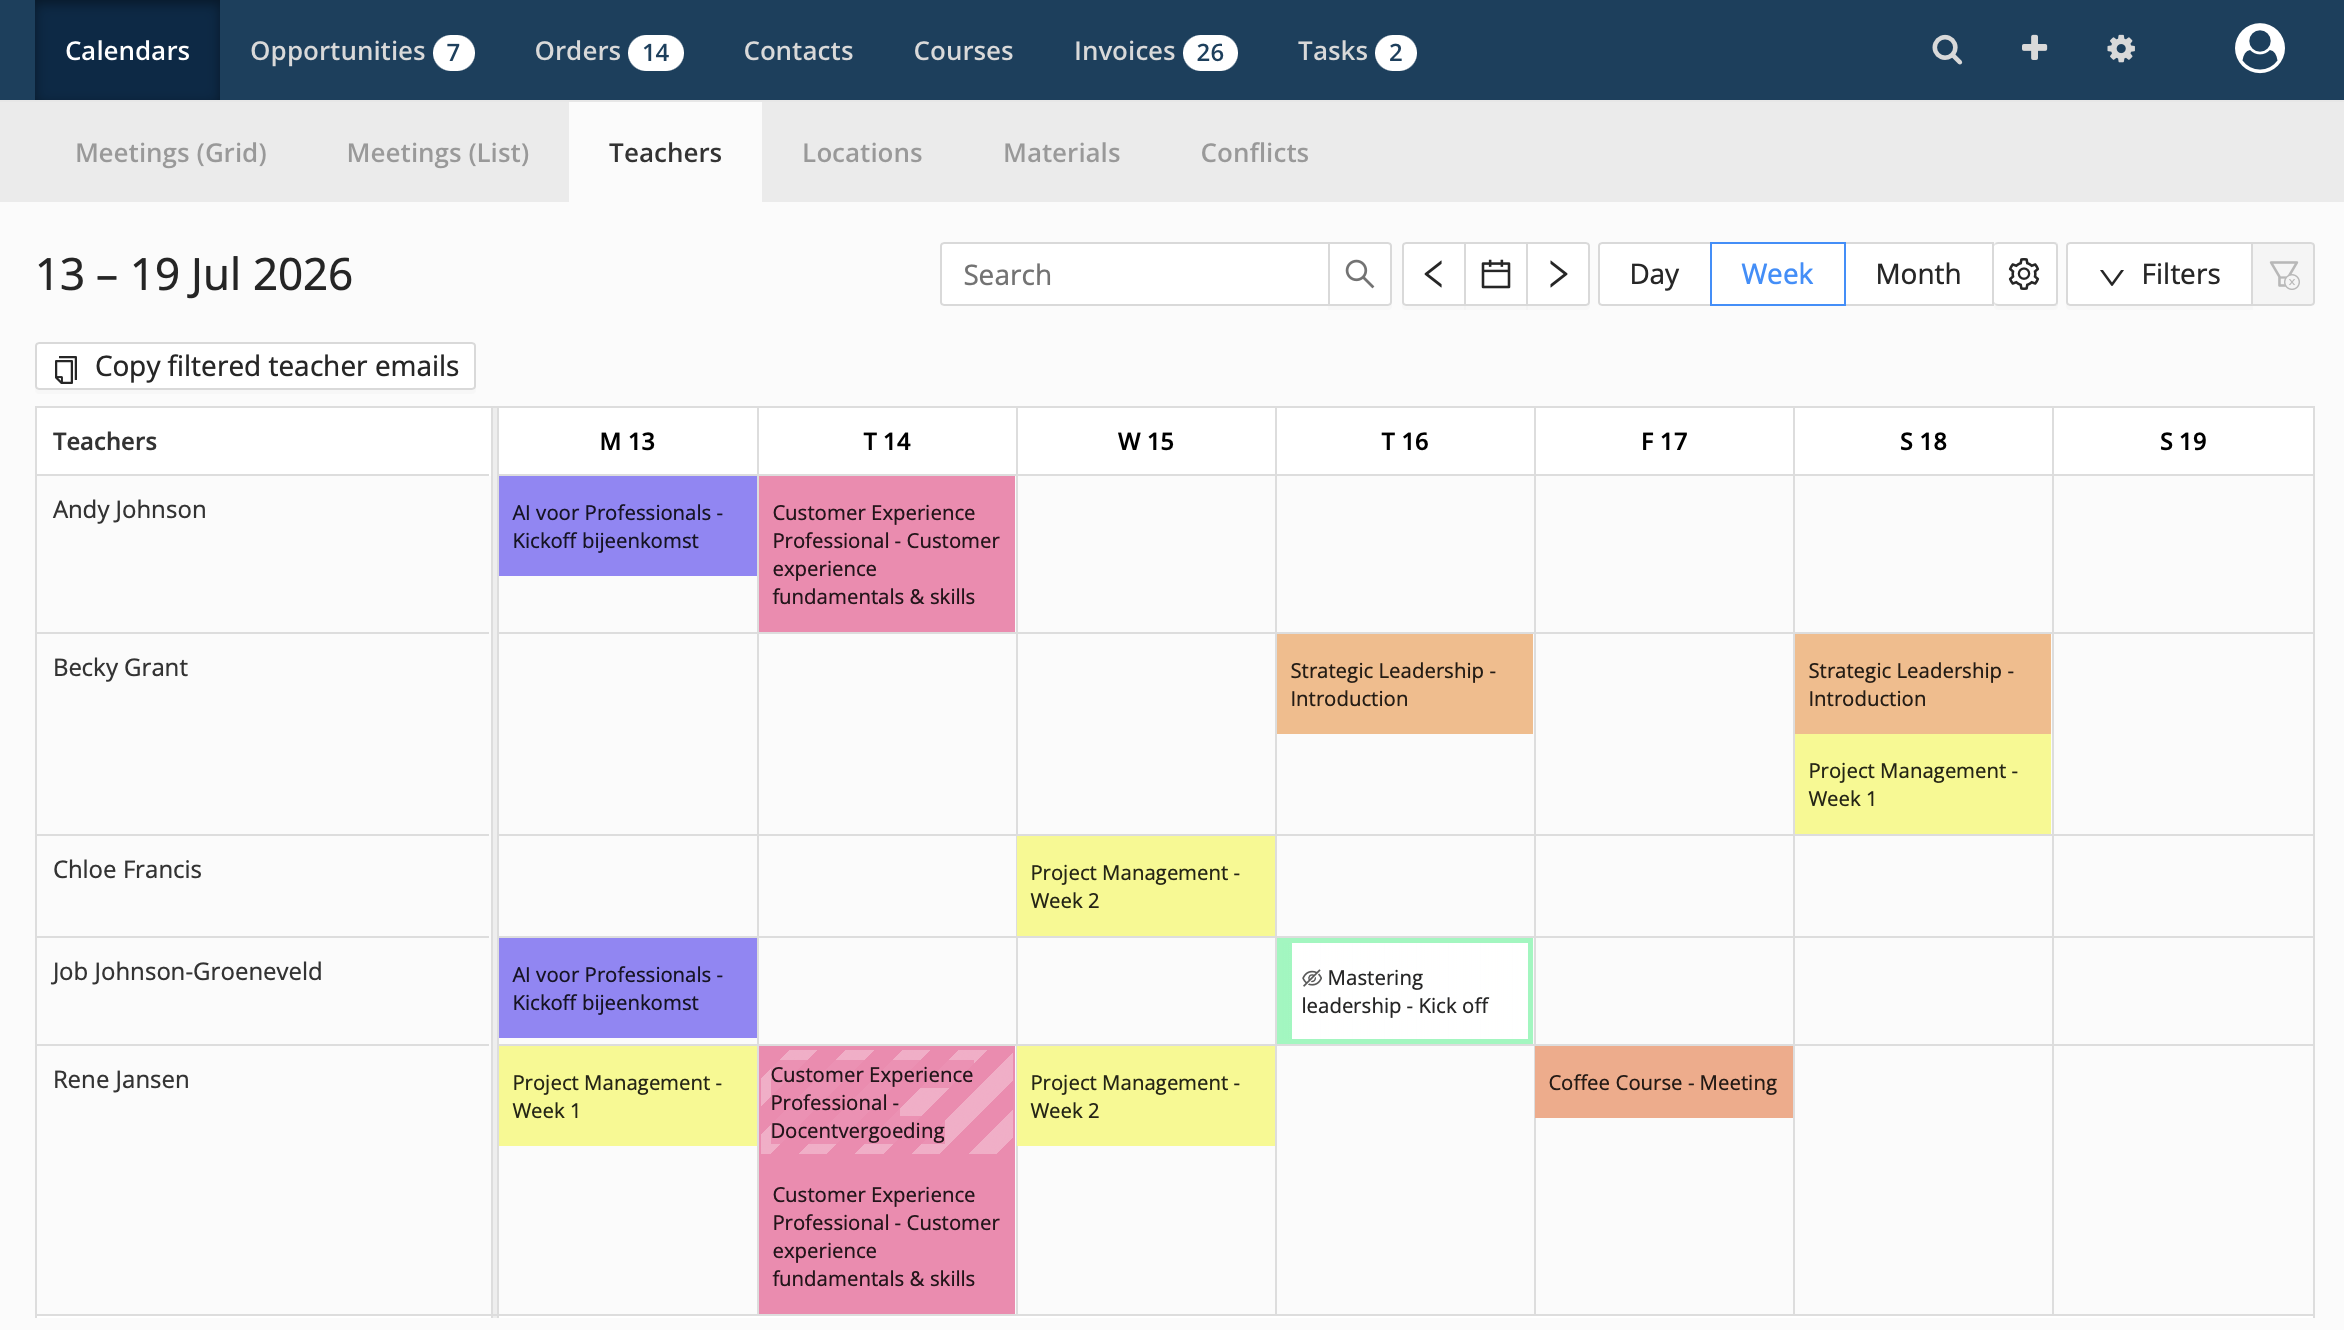This screenshot has width=2344, height=1330.
Task: Open the Coffee Course - Meeting event
Action: pos(1664,1082)
